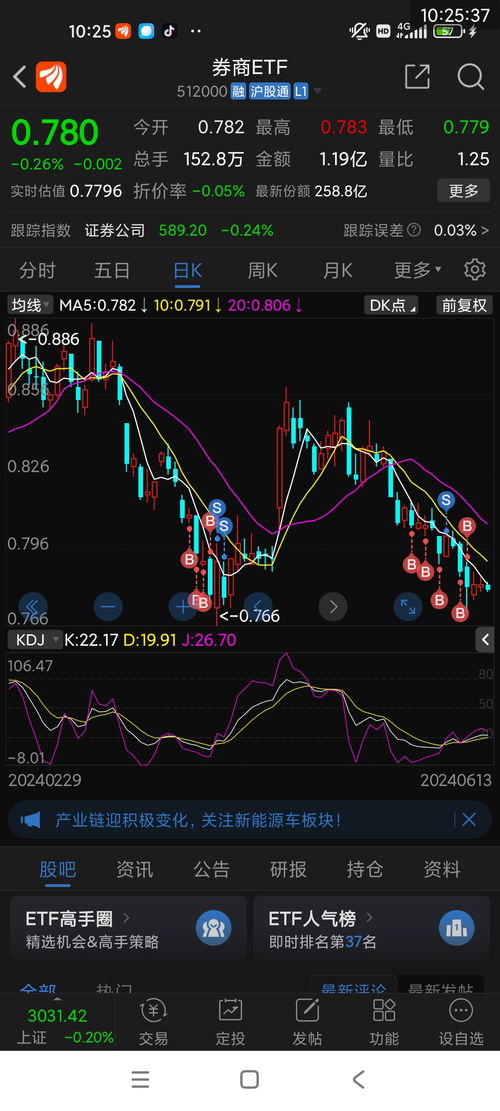Zoom out chart with minus button
The height and width of the screenshot is (1111, 500).
(108, 607)
